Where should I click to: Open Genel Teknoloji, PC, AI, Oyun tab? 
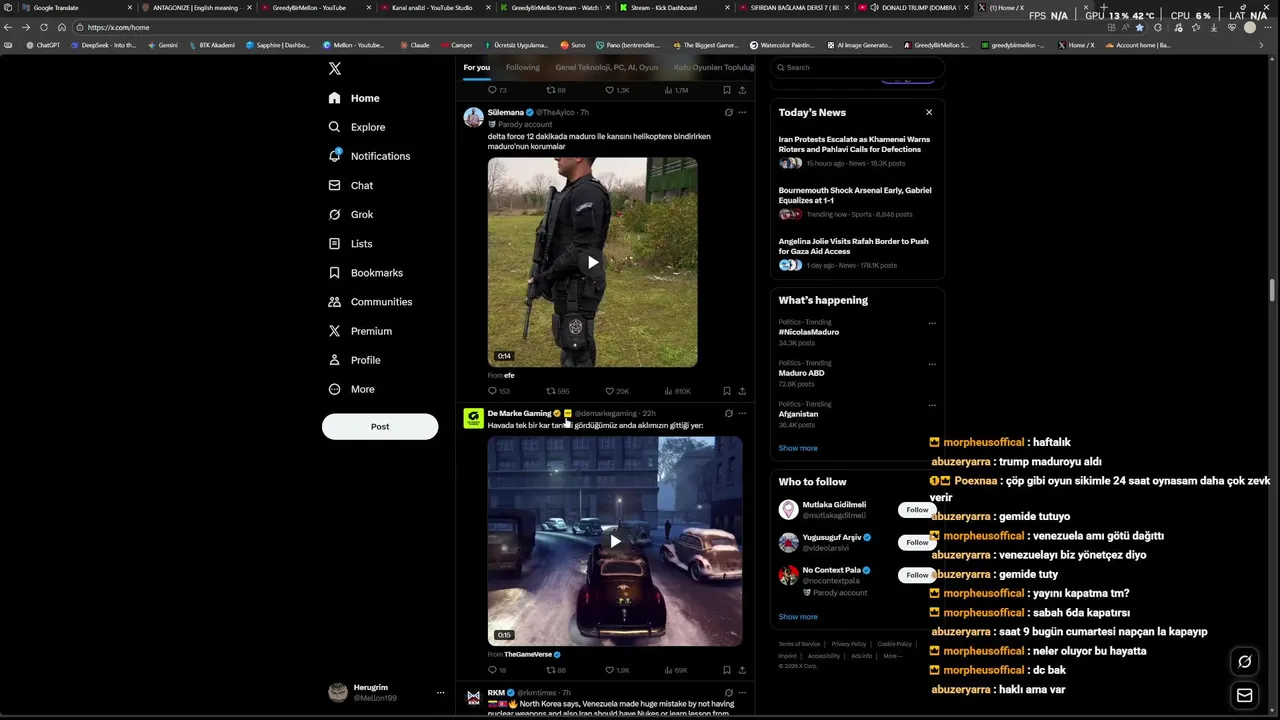606,67
